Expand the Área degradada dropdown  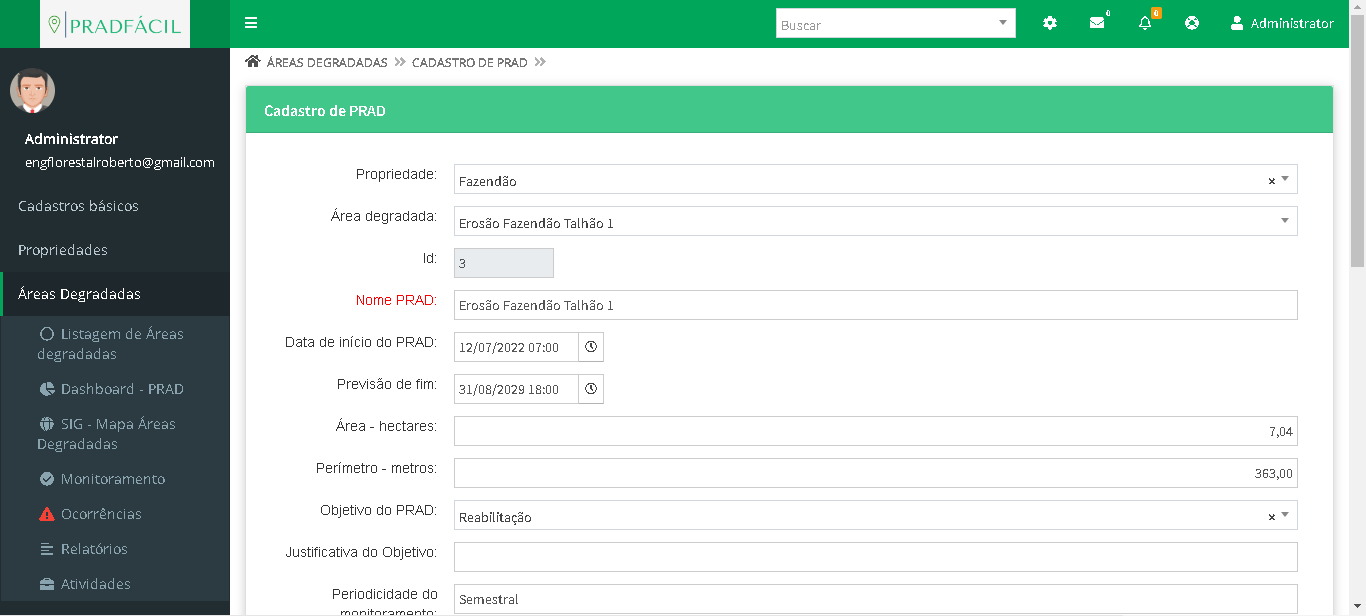point(1285,221)
